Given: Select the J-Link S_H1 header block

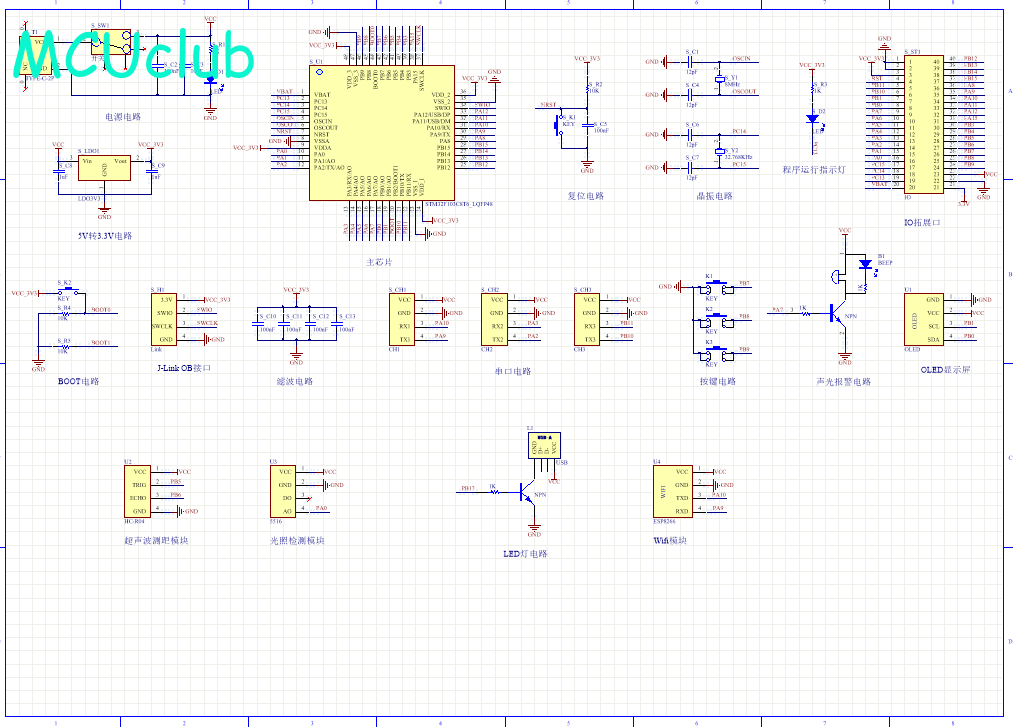Looking at the screenshot, I should click(x=163, y=319).
